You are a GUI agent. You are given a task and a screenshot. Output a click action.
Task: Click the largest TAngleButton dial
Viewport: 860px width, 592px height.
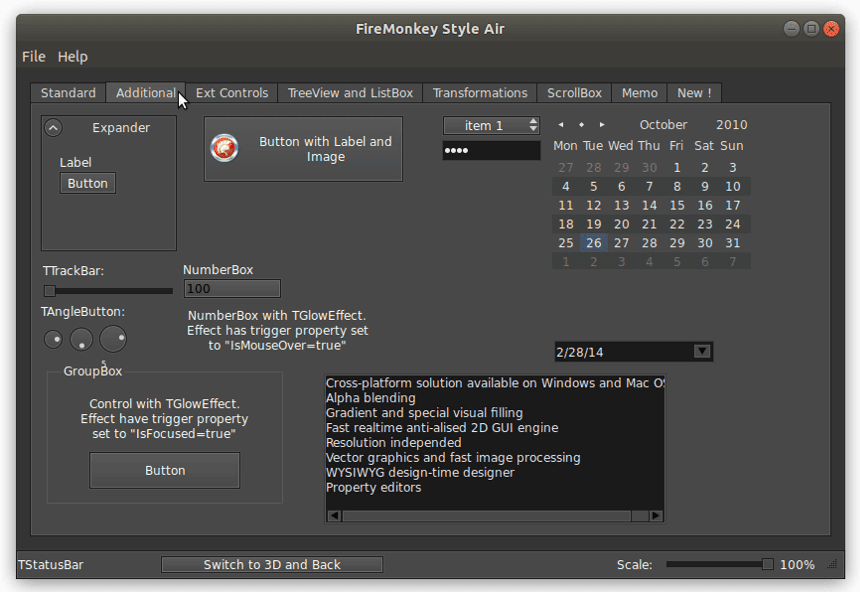coord(113,339)
